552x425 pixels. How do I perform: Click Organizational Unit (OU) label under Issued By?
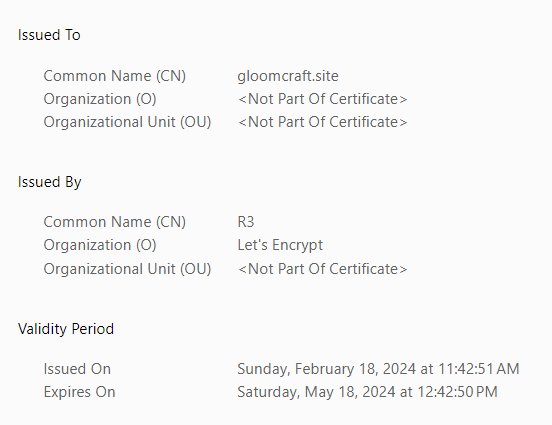coord(127,269)
